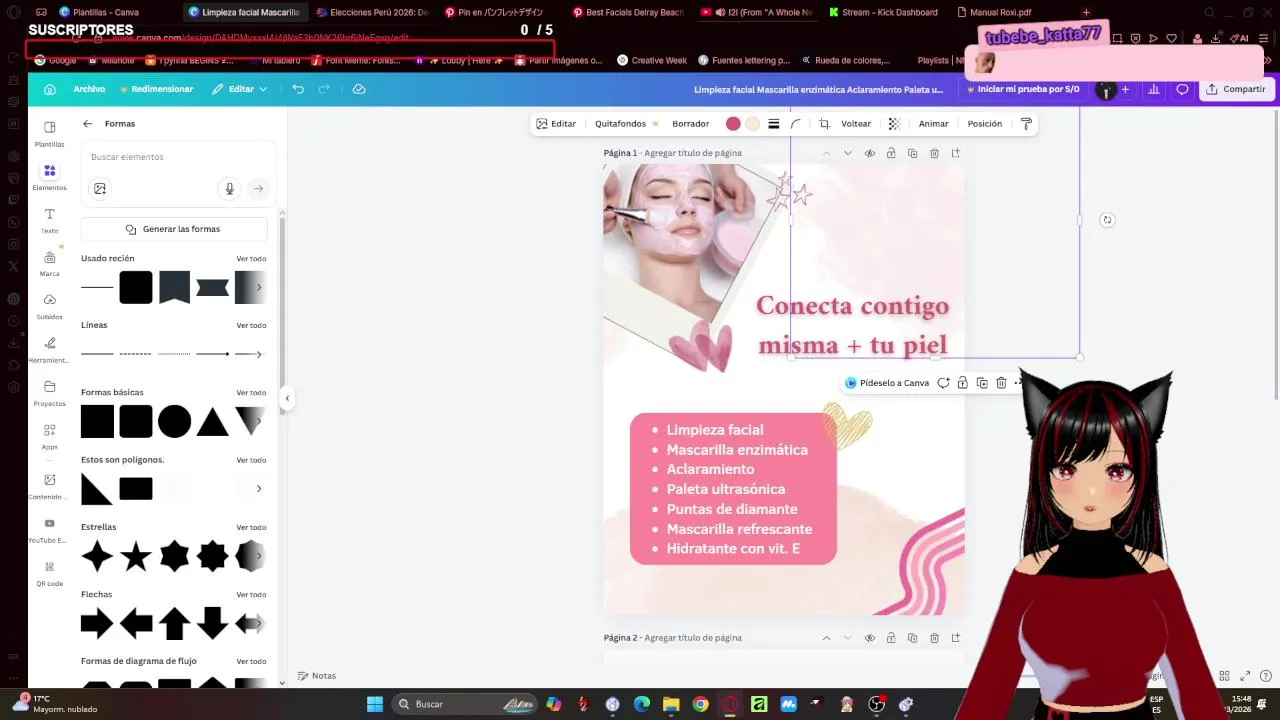Viewport: 1280px width, 720px height.
Task: Open the transparency tool
Action: pos(894,124)
